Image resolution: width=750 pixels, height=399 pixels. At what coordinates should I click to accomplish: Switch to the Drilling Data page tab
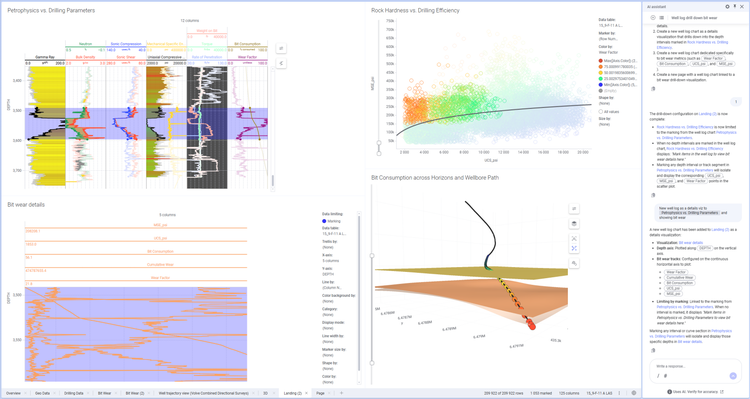pos(73,393)
